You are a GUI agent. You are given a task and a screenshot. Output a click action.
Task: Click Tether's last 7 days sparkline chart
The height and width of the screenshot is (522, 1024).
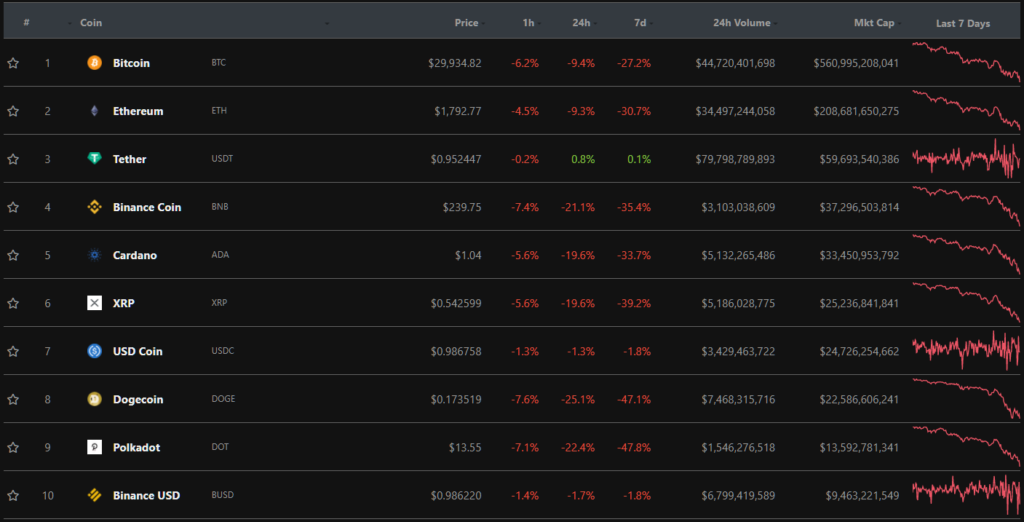pos(966,159)
